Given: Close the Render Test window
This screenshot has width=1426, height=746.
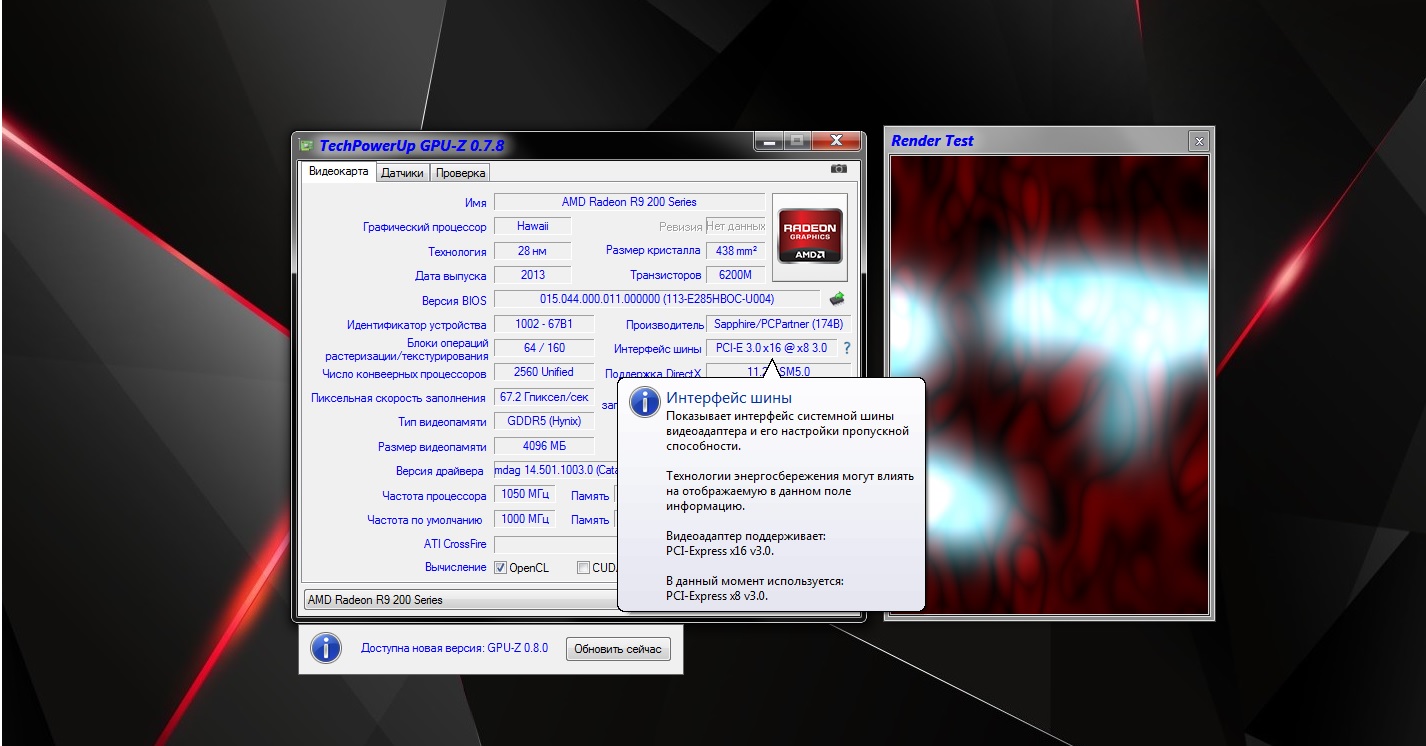Looking at the screenshot, I should tap(1199, 141).
